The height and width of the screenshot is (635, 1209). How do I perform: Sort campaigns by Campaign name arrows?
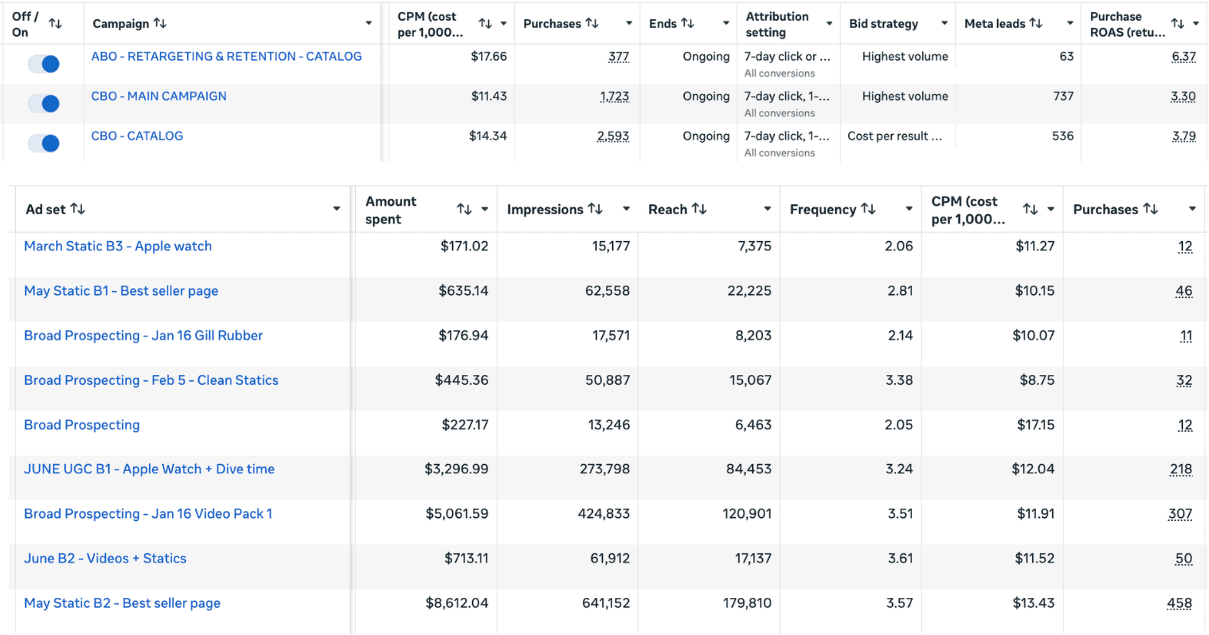tap(160, 23)
